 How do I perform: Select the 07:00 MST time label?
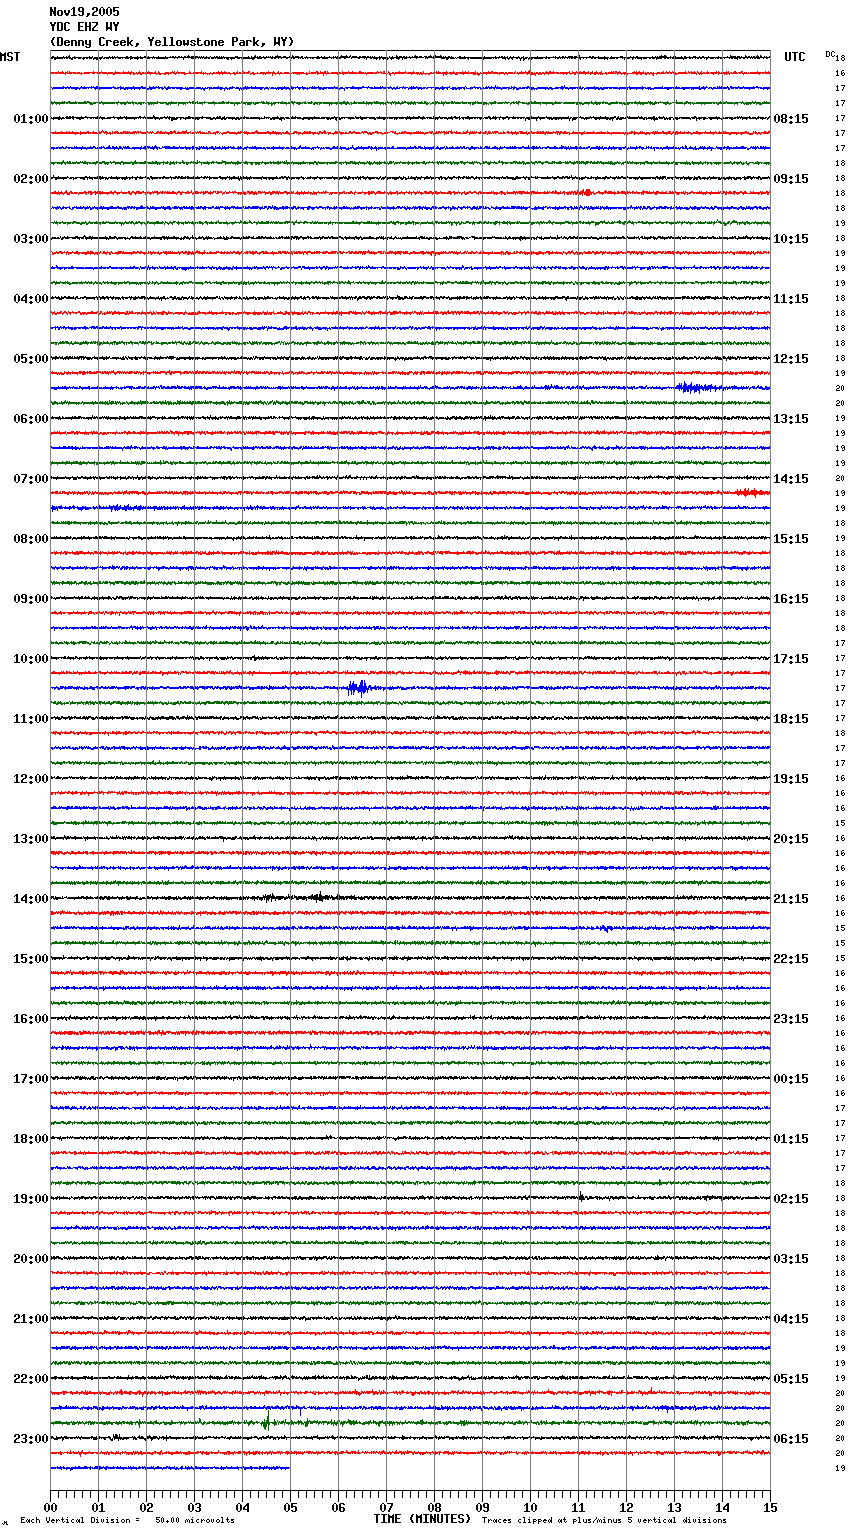[30, 479]
